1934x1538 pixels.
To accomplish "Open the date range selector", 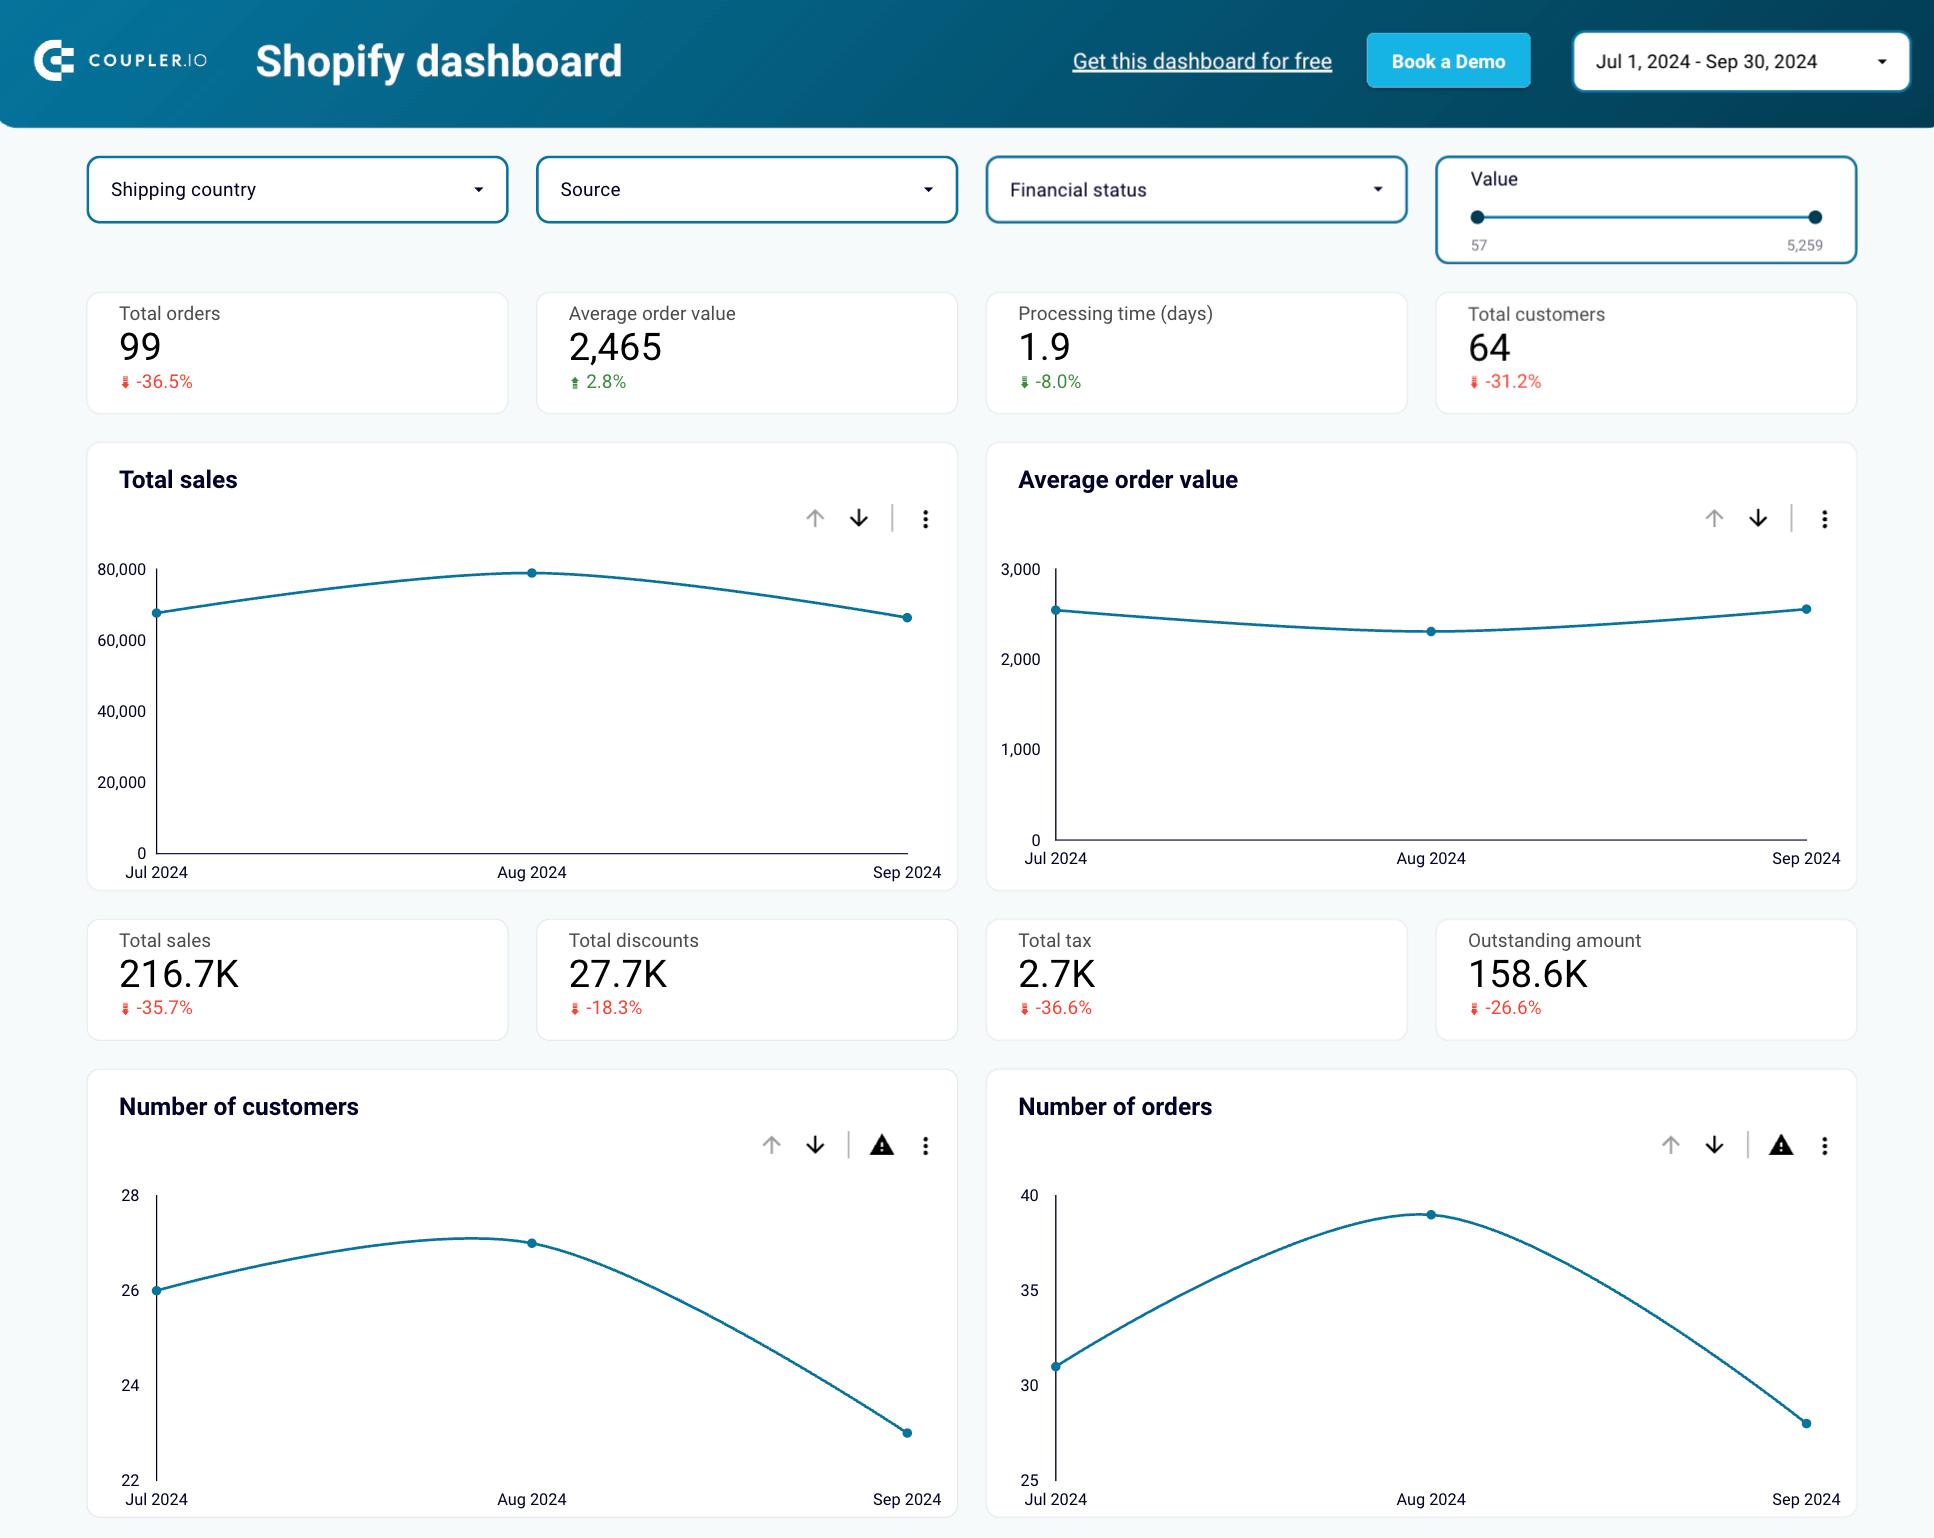I will click(1740, 61).
